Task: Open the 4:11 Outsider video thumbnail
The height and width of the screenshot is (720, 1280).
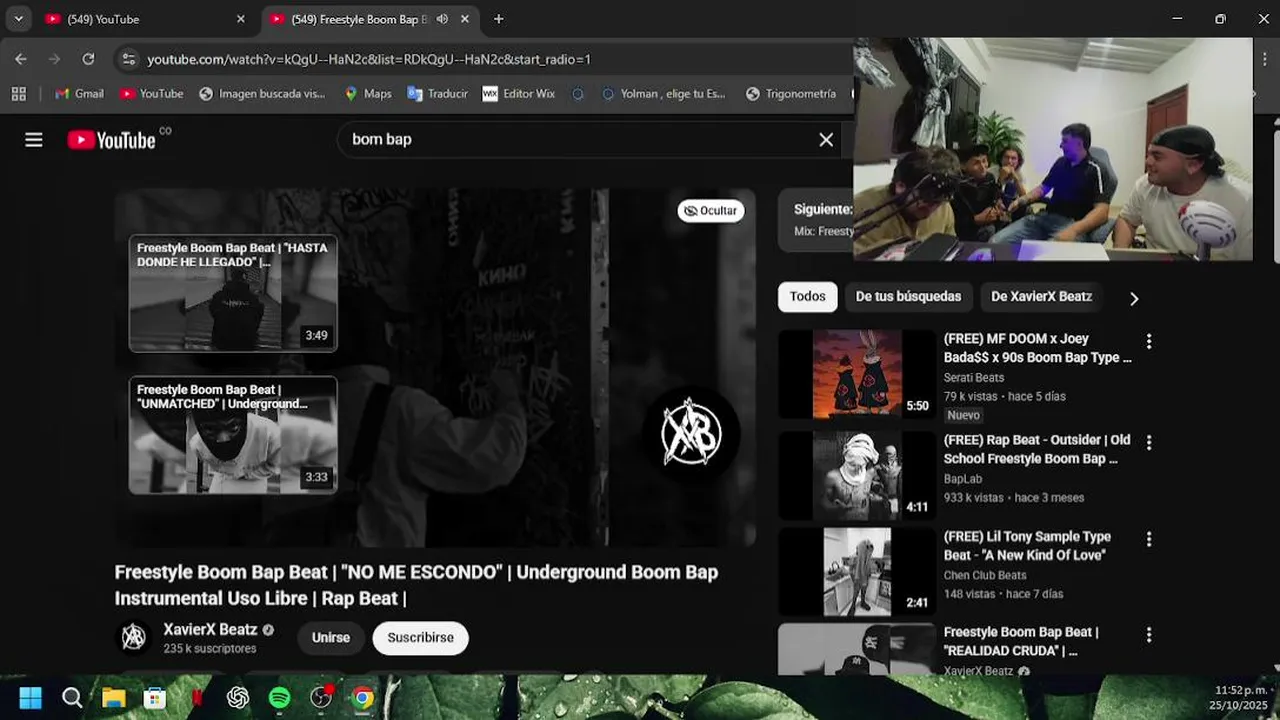Action: (x=857, y=475)
